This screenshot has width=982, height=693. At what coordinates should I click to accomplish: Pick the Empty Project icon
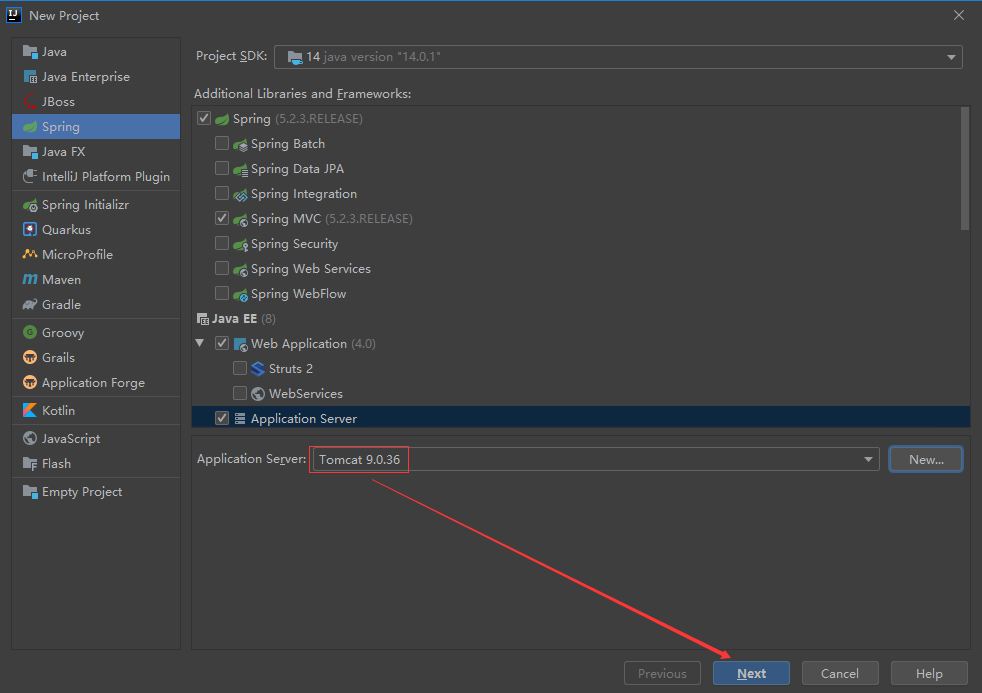pos(30,491)
